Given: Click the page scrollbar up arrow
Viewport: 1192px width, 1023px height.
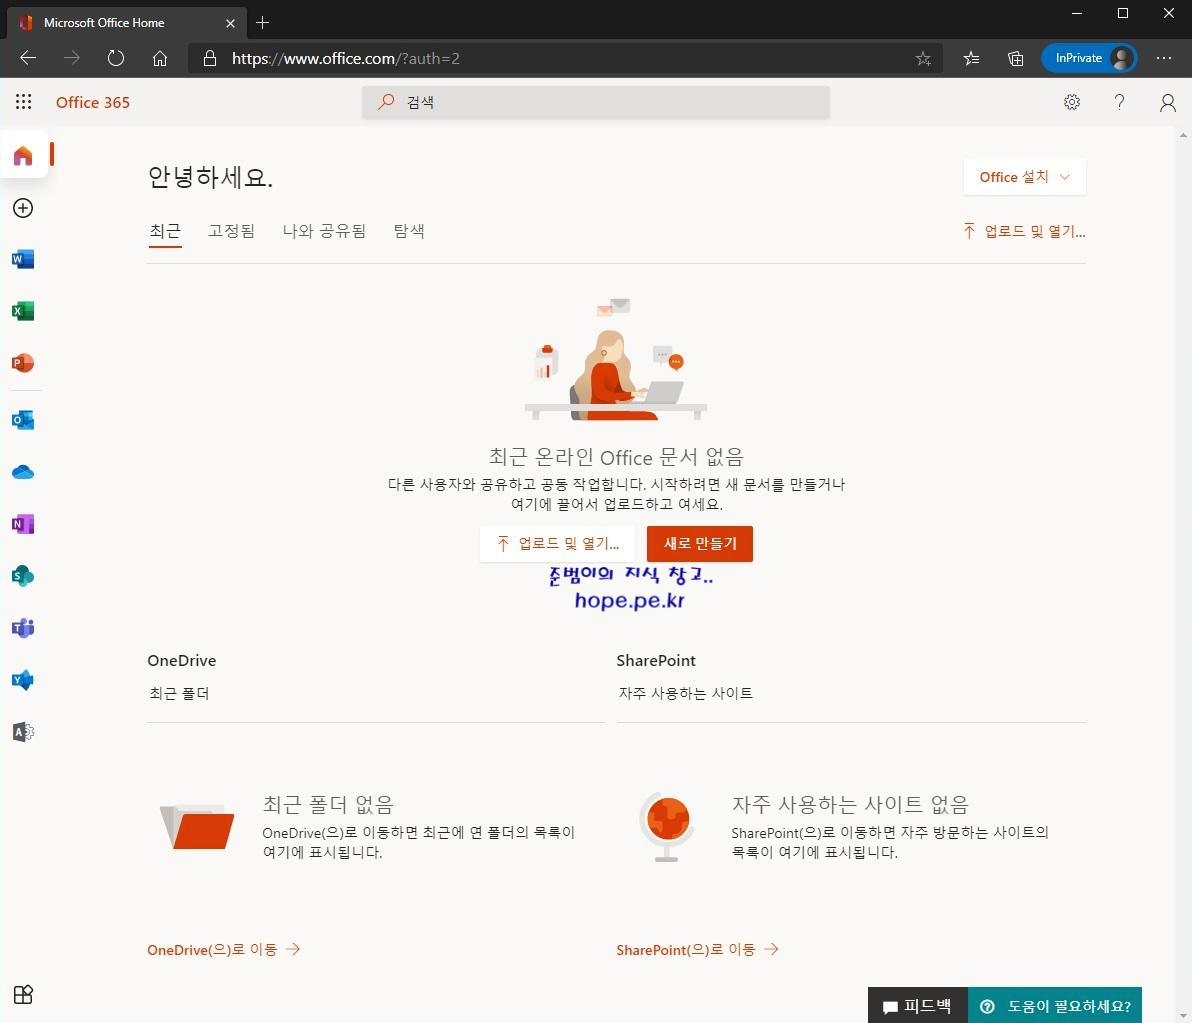Looking at the screenshot, I should (1183, 135).
